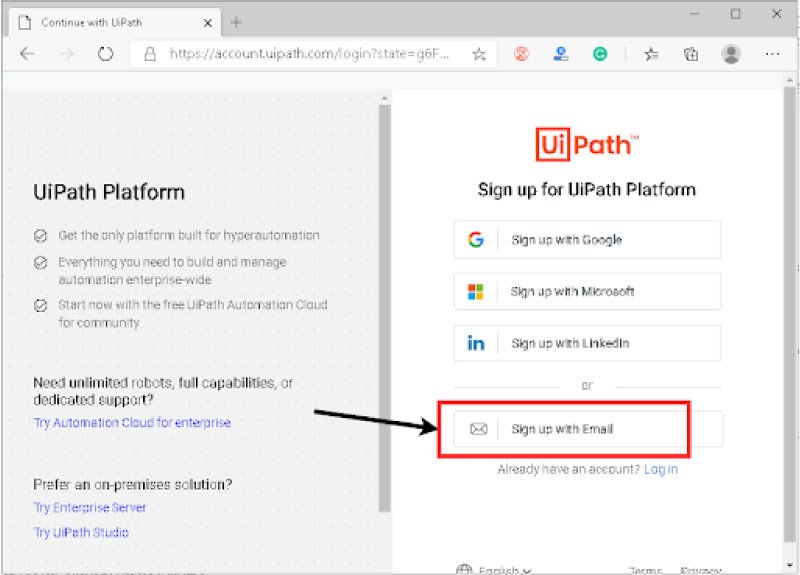Maximize the browser window
The image size is (800, 575).
point(735,14)
